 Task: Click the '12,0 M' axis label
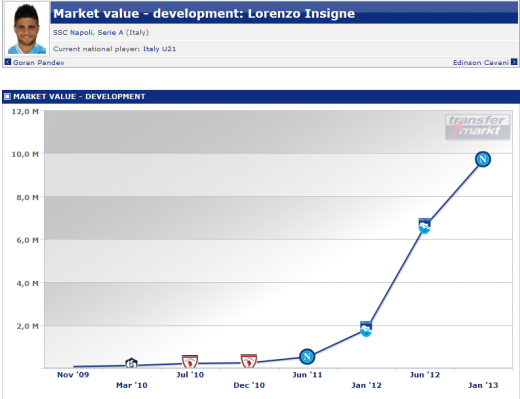pos(25,111)
